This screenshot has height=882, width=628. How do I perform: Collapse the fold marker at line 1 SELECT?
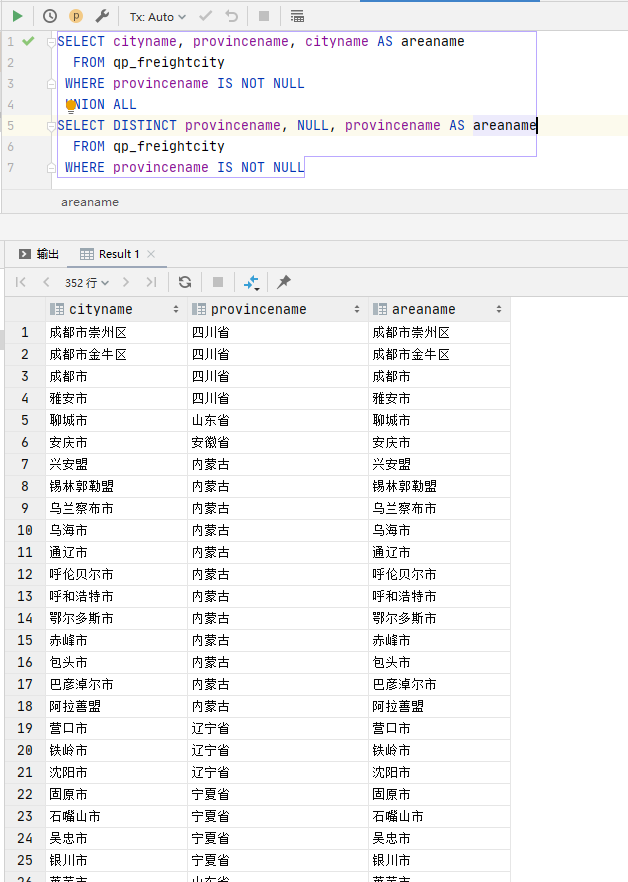click(51, 42)
